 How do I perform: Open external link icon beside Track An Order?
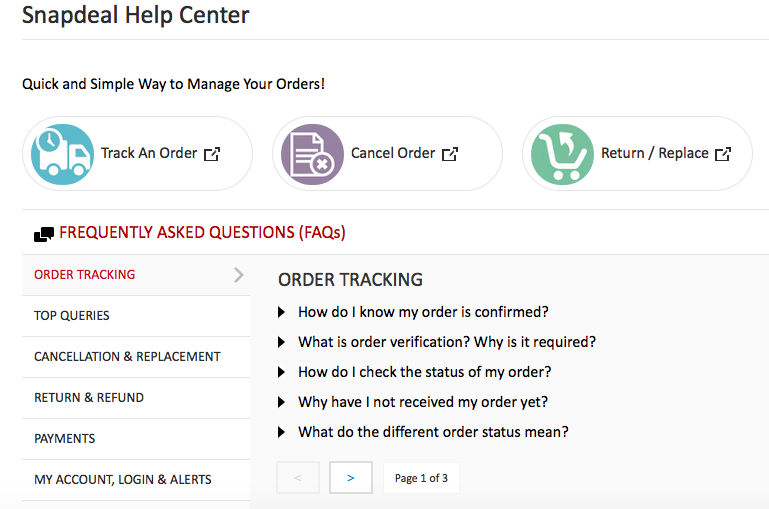[x=212, y=154]
